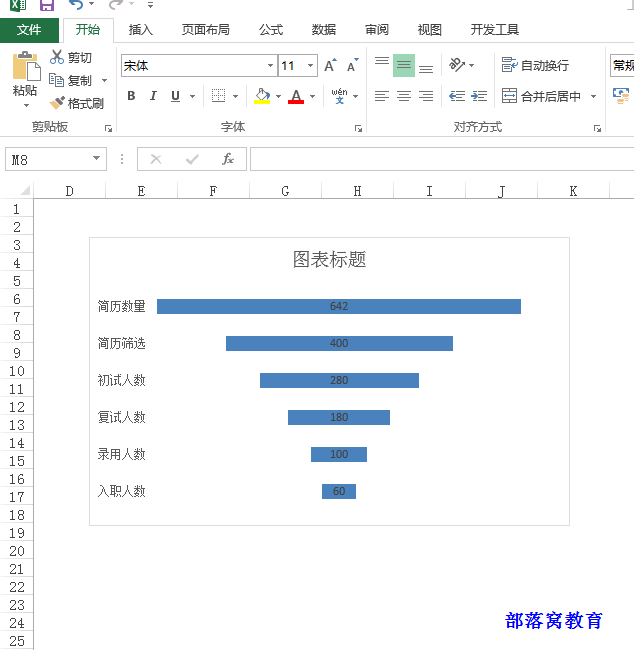Switch to the Developer (开发工具) tab
Screen dimensions: 634x650
pos(495,30)
